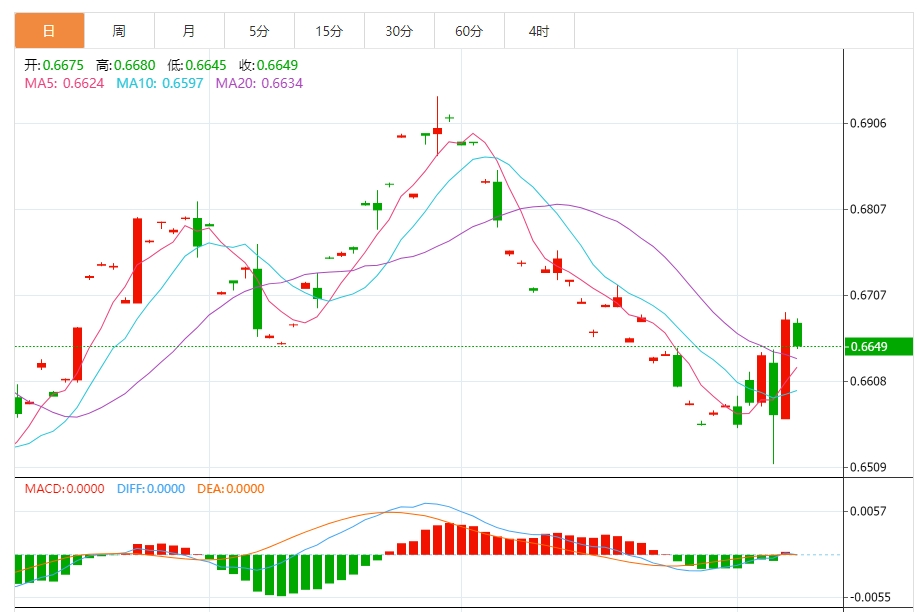
Task: Click the high price 高:0.6680
Action: click(x=126, y=65)
